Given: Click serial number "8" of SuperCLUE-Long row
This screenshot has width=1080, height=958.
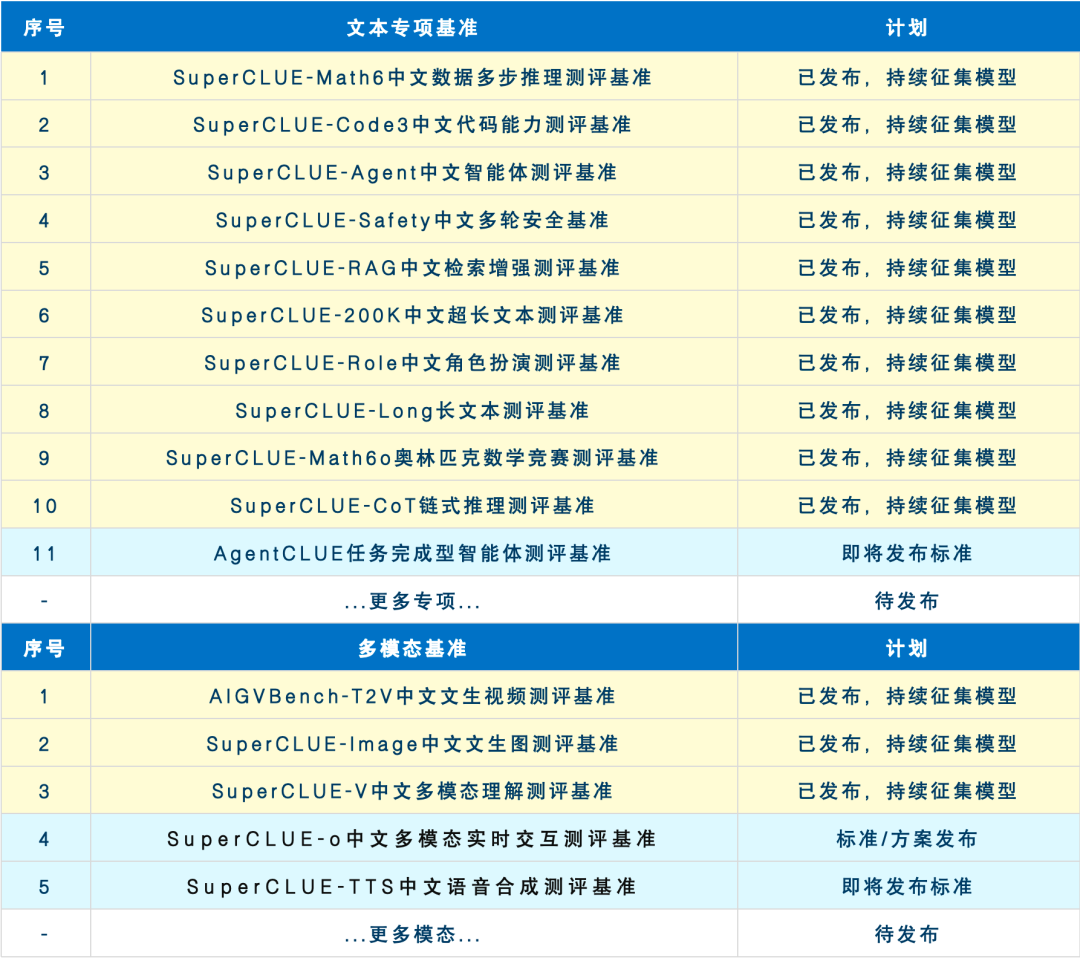Looking at the screenshot, I should [45, 411].
